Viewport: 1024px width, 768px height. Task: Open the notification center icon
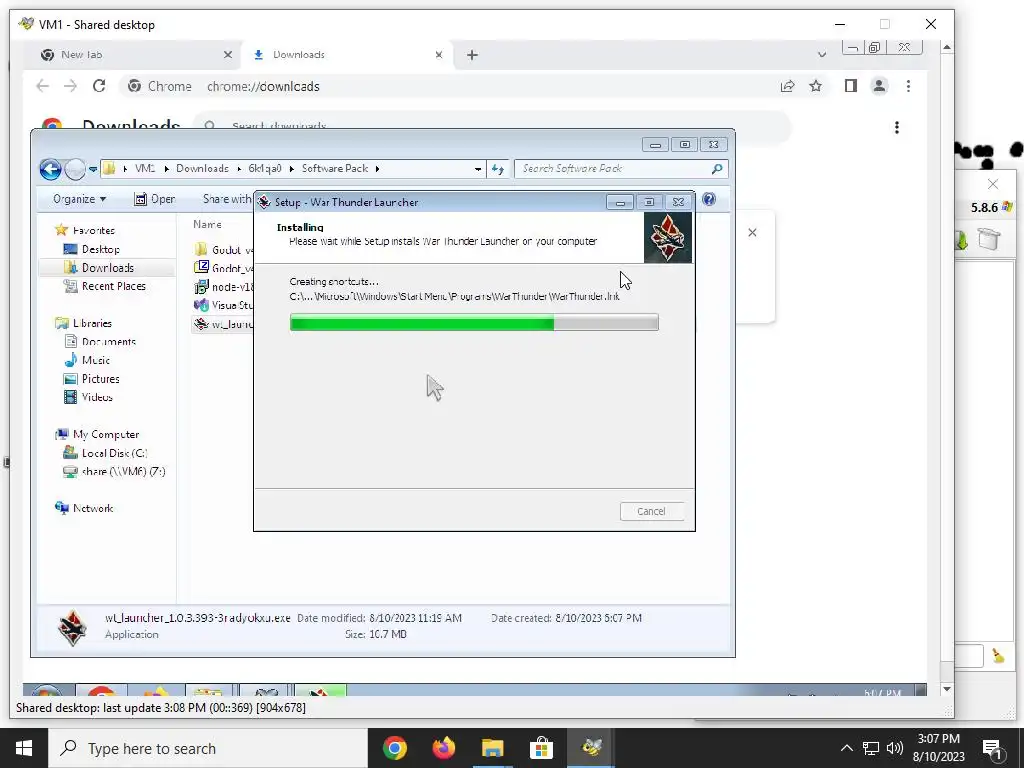(993, 749)
